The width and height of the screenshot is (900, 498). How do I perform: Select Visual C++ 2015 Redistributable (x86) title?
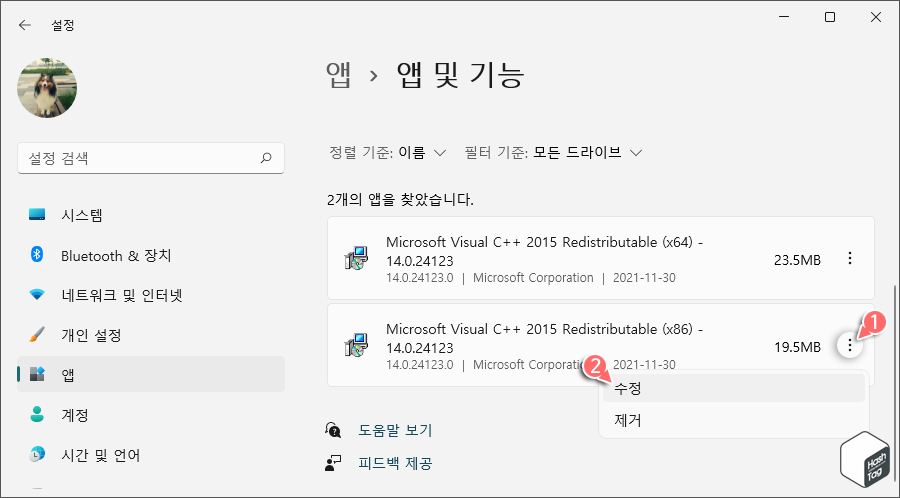pyautogui.click(x=545, y=339)
